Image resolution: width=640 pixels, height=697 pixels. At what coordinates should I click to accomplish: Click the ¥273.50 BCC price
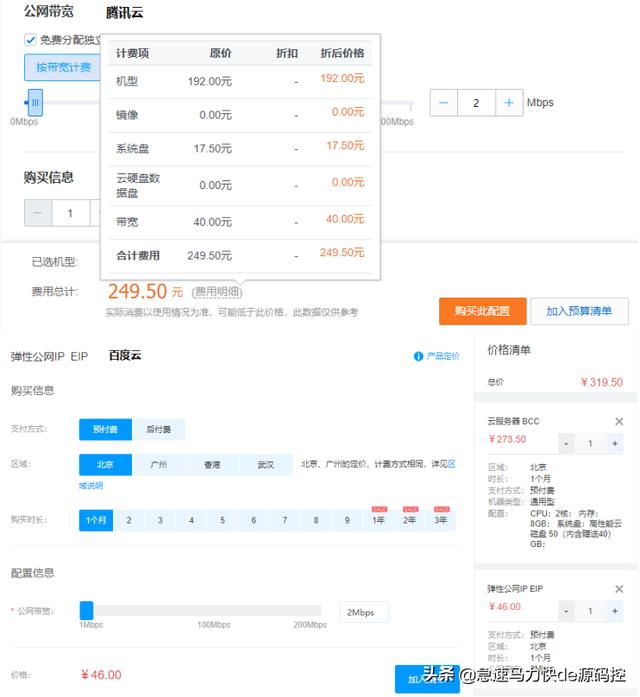pos(508,439)
